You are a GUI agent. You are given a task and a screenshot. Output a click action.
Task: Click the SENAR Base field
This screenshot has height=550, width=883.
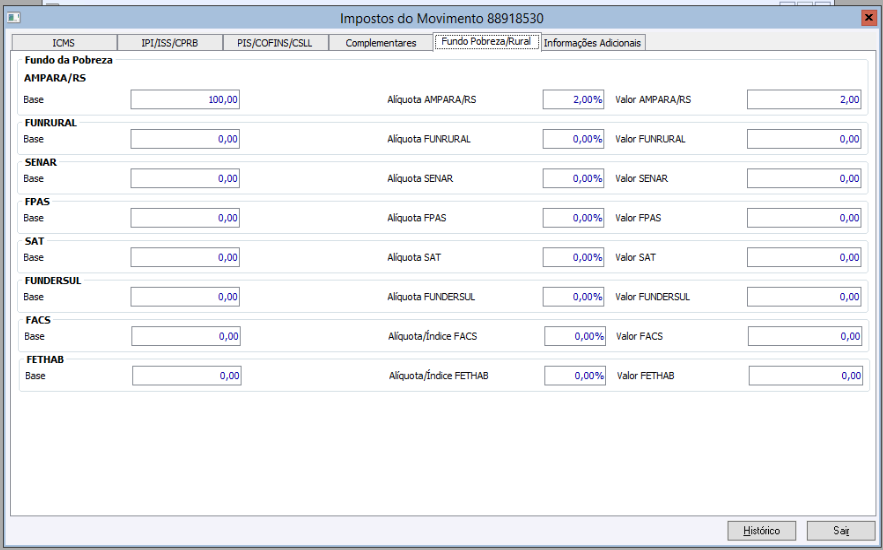pos(185,178)
